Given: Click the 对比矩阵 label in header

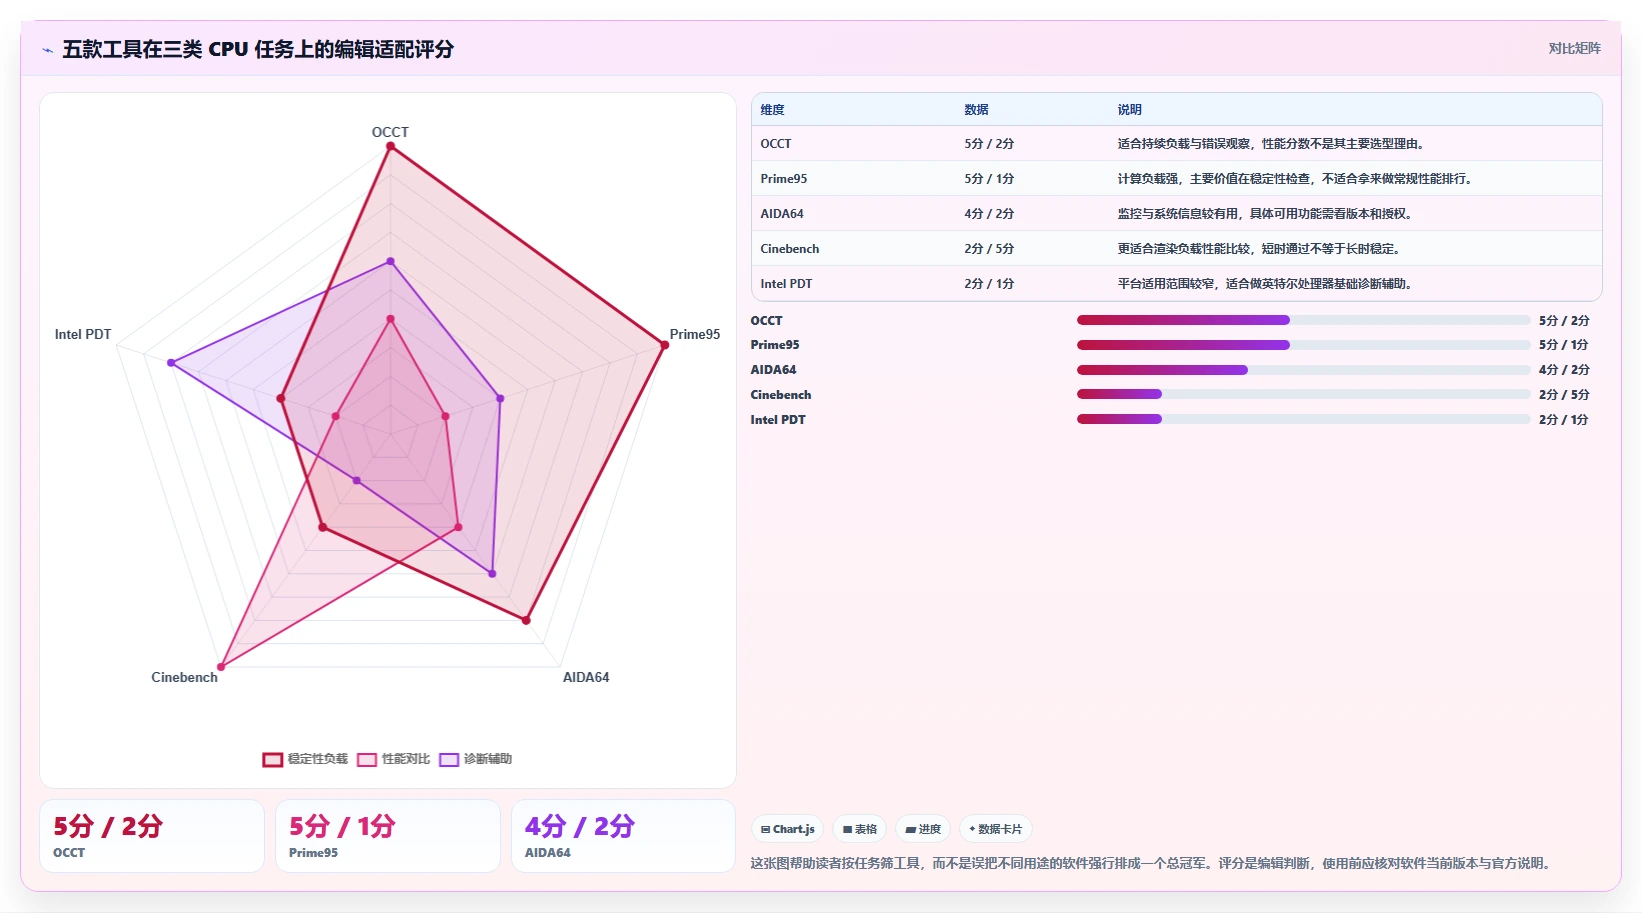Looking at the screenshot, I should click(1574, 48).
